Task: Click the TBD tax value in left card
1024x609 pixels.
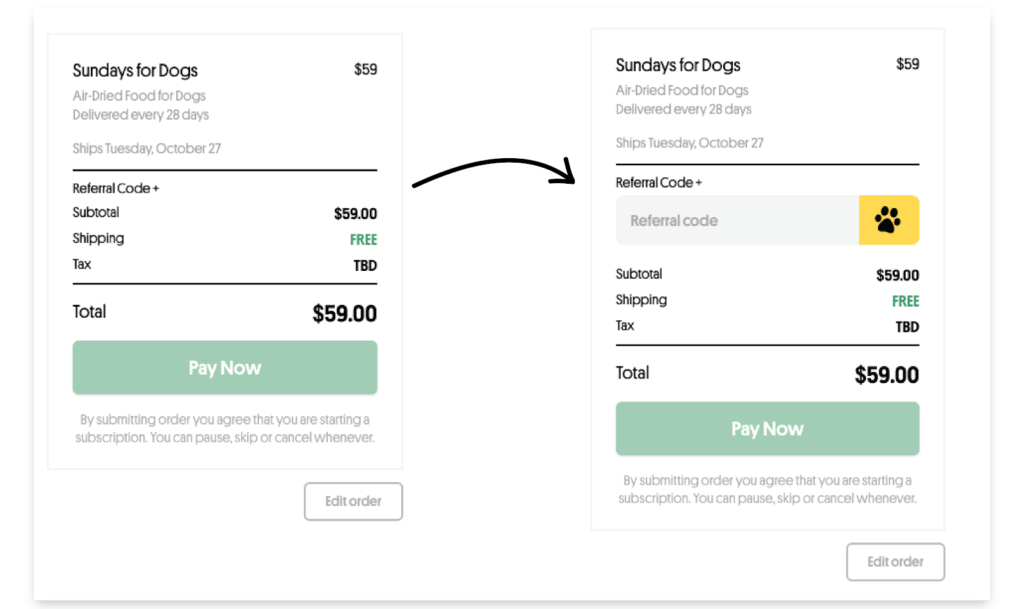Action: pos(365,266)
